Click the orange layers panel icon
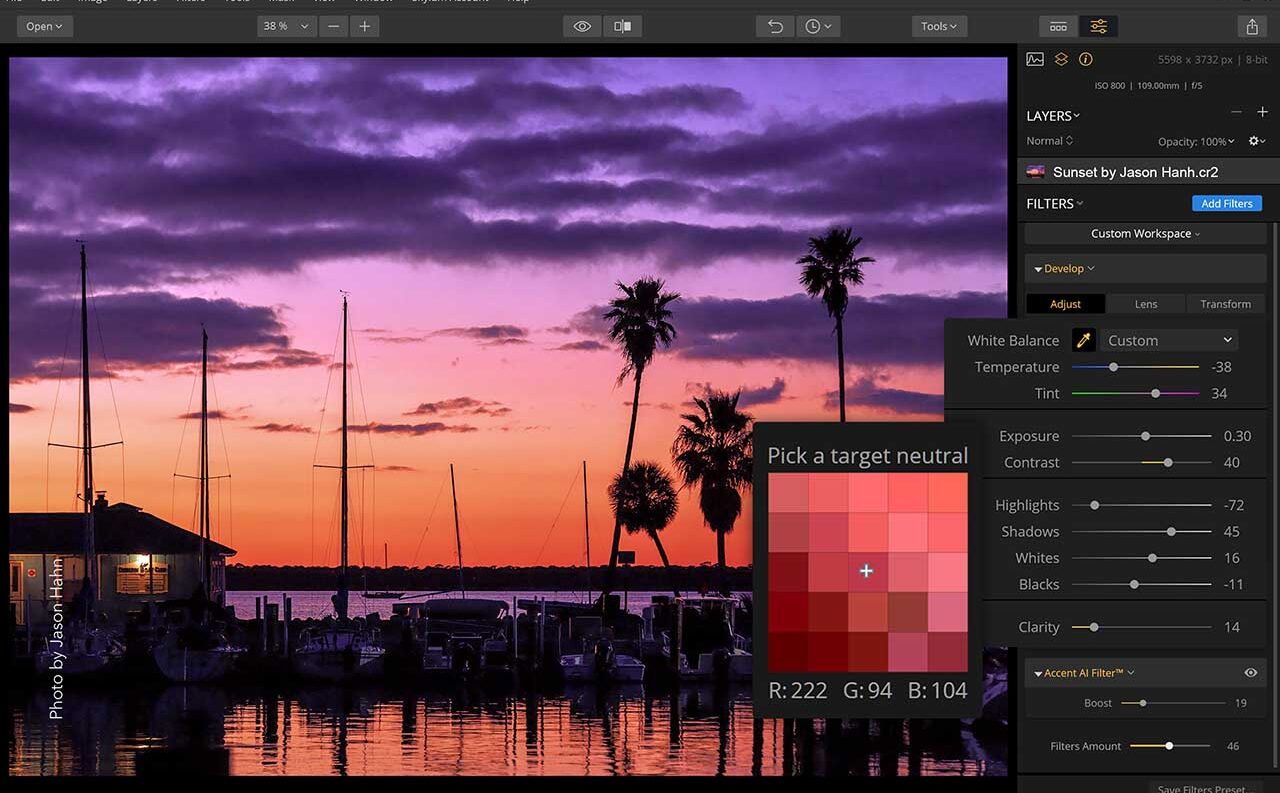Image resolution: width=1280 pixels, height=793 pixels. (1061, 59)
